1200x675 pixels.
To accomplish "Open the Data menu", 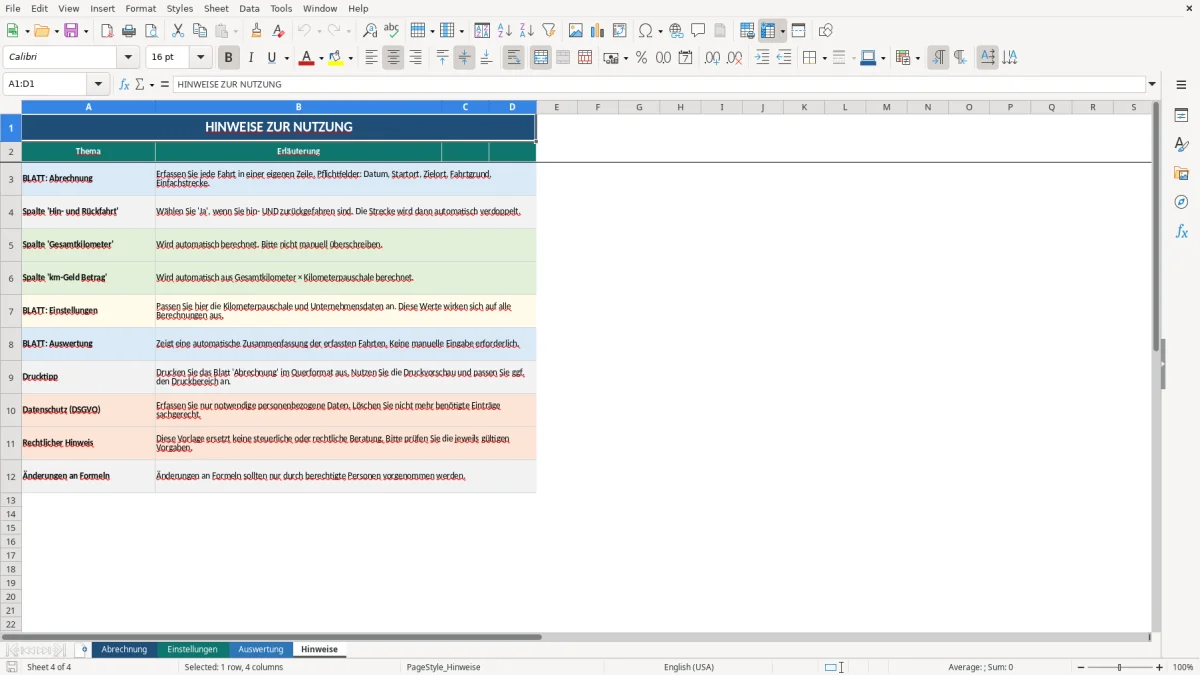I will click(249, 8).
